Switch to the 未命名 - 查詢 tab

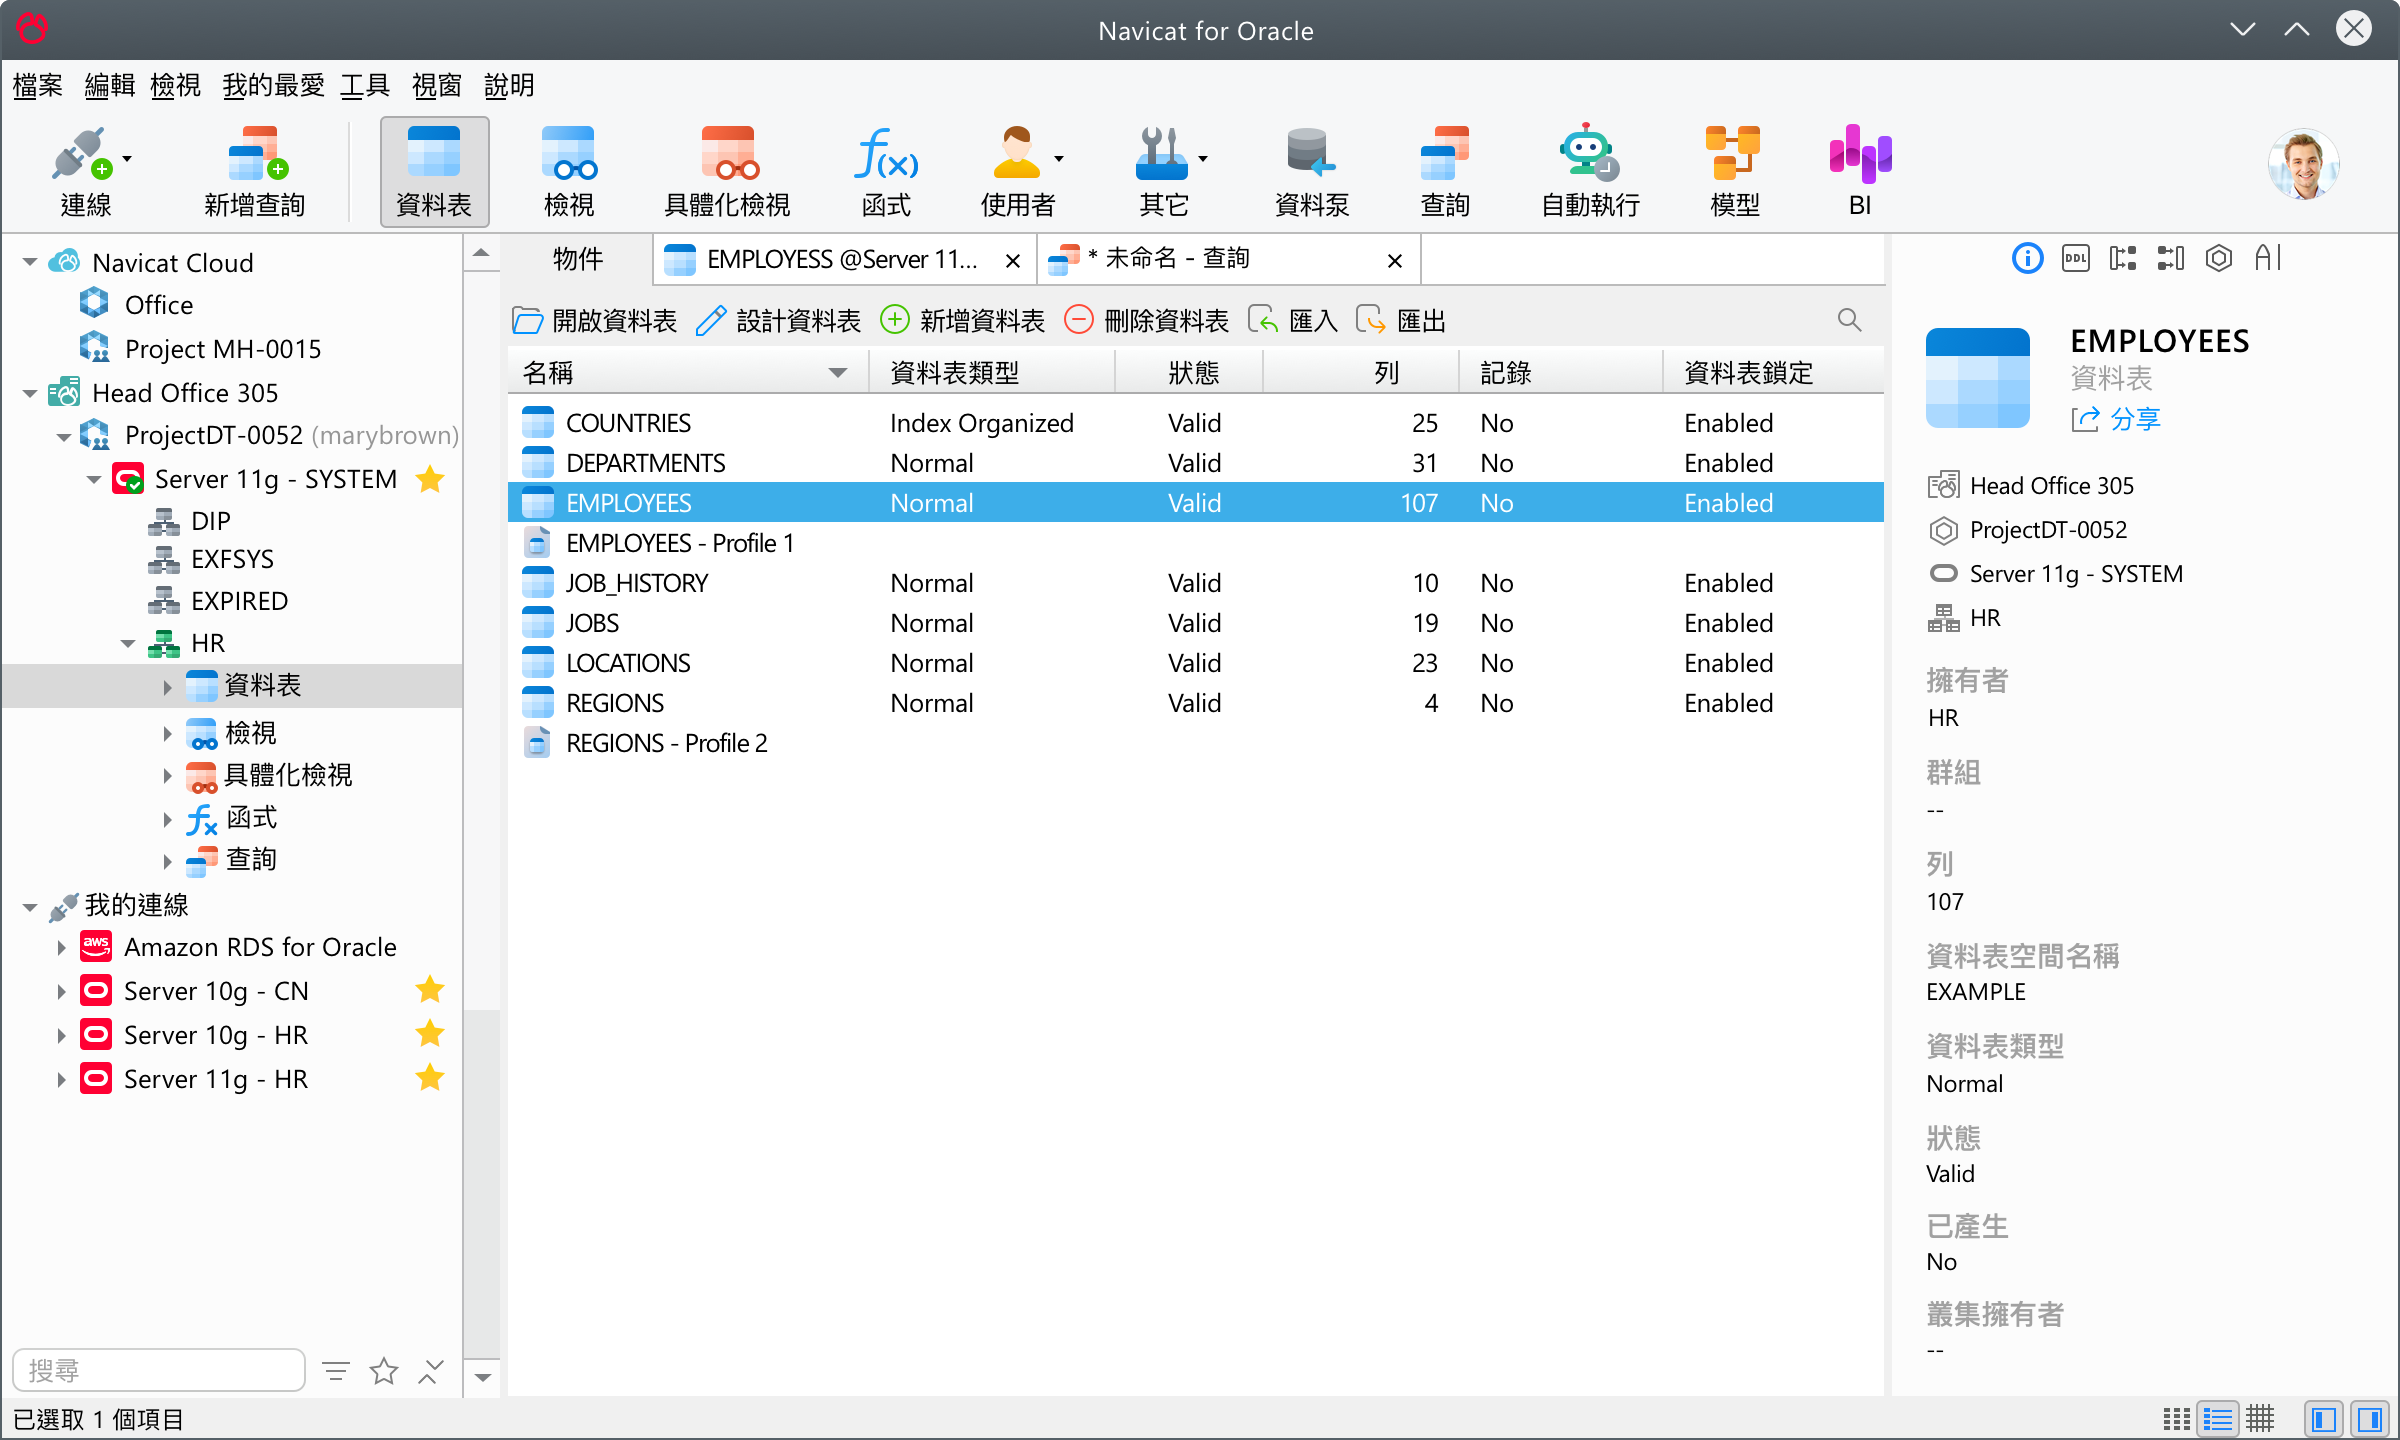[1228, 260]
